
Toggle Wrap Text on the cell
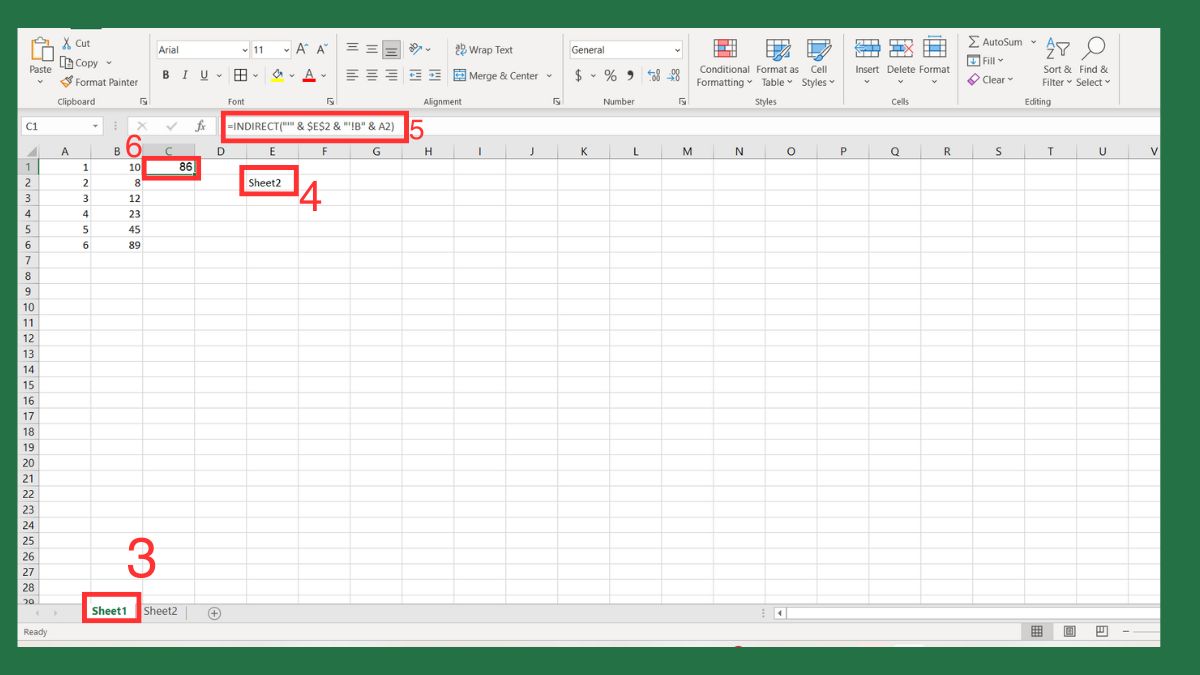point(484,50)
